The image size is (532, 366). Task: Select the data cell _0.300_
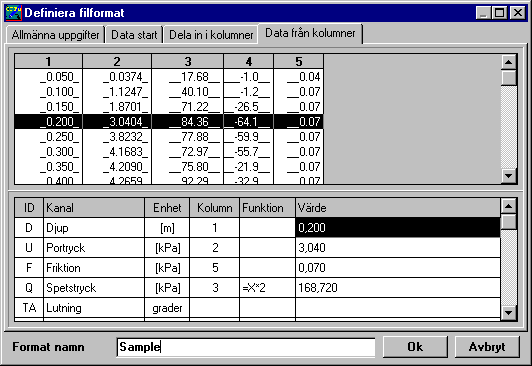[x=49, y=151]
